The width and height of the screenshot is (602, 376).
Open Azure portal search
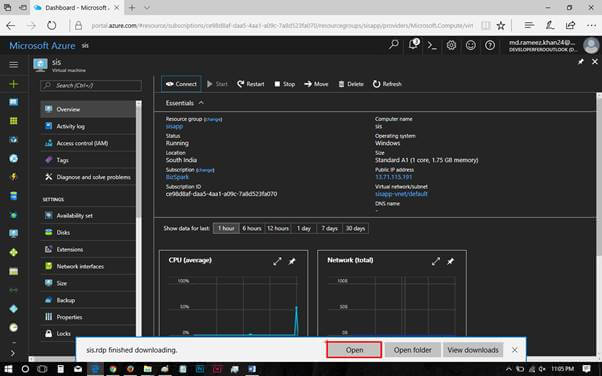pyautogui.click(x=394, y=45)
